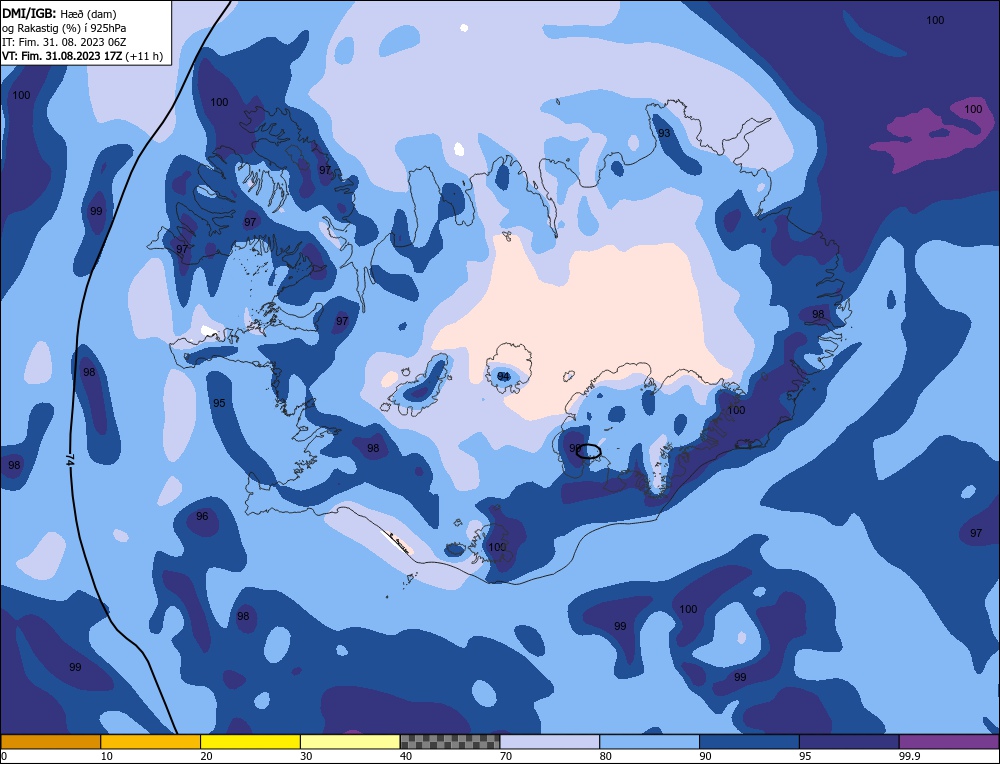Click the orange 10–20 legend swatch
Image resolution: width=1000 pixels, height=764 pixels.
151,742
